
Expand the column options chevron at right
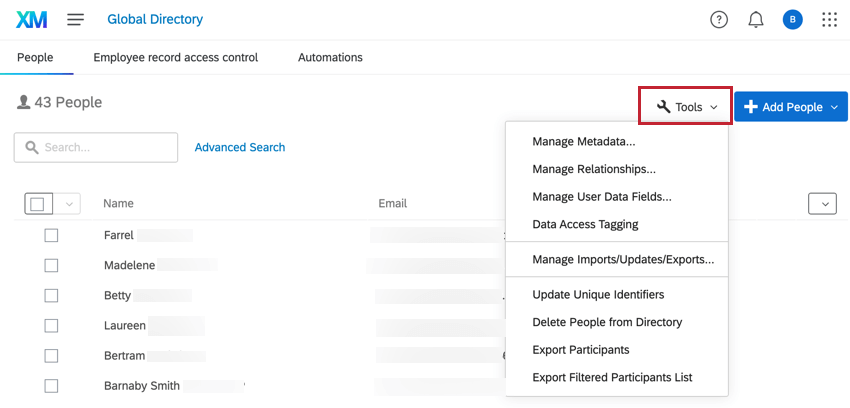pyautogui.click(x=821, y=204)
